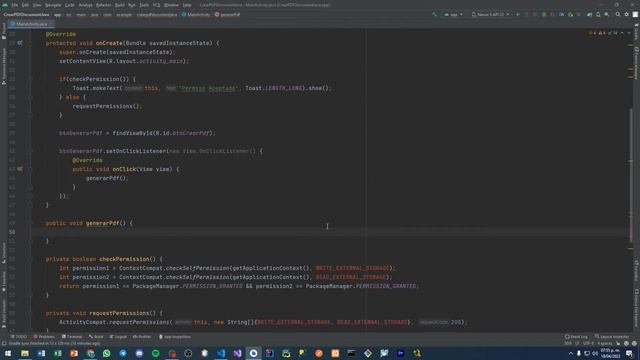Select the MainActivity.java editor tab

(31, 24)
